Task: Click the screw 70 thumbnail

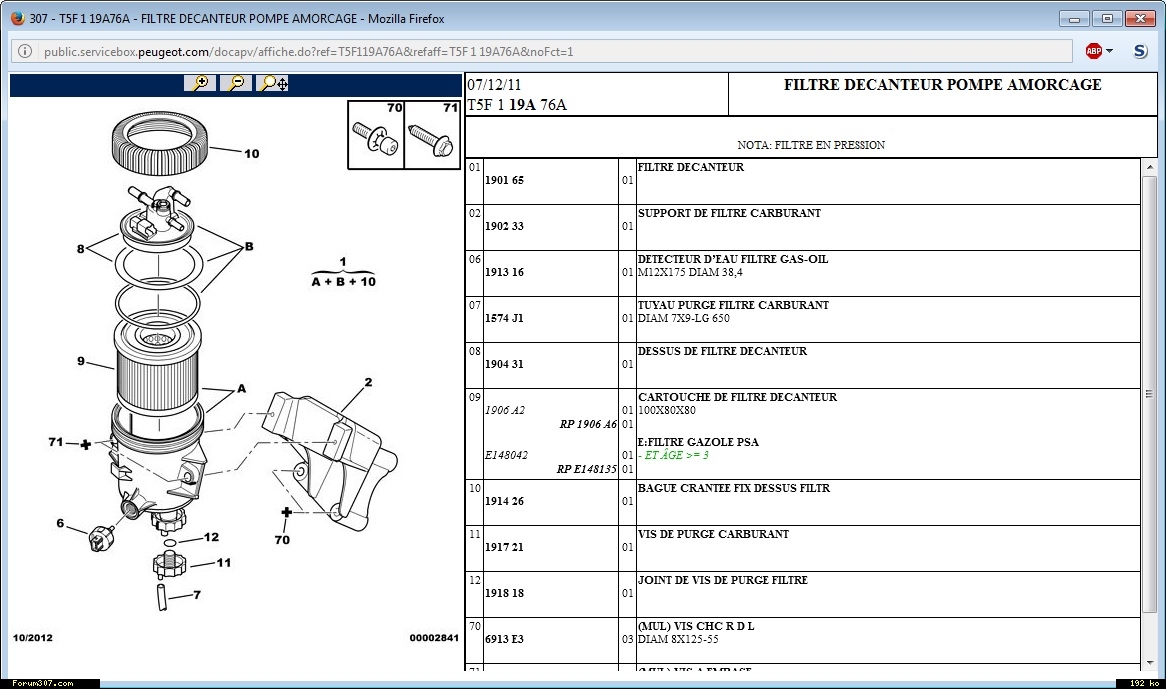Action: click(376, 136)
